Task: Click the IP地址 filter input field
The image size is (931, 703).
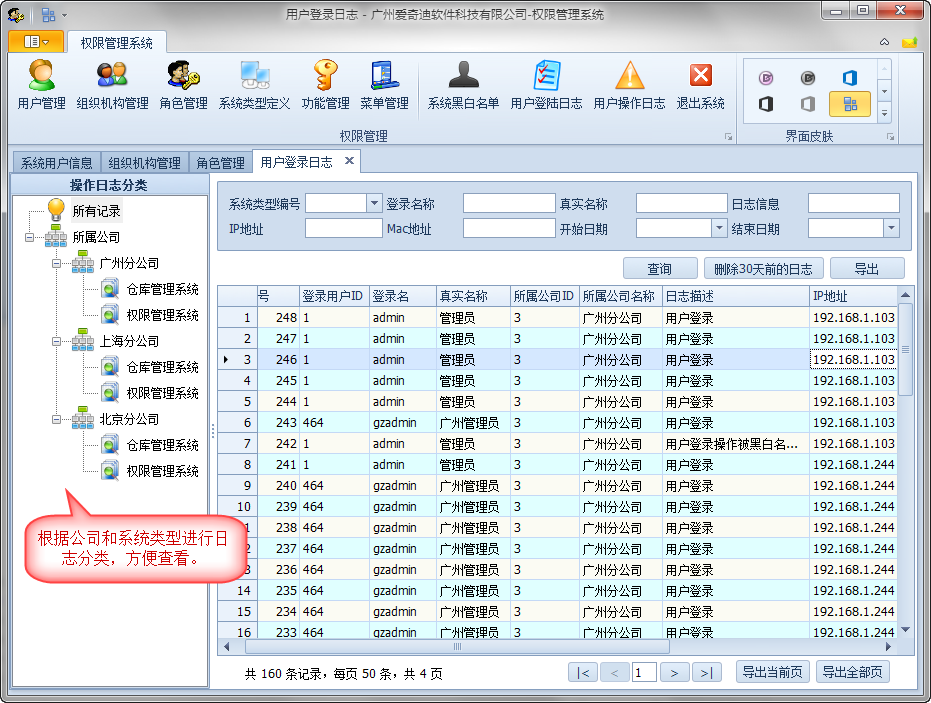Action: (x=343, y=228)
